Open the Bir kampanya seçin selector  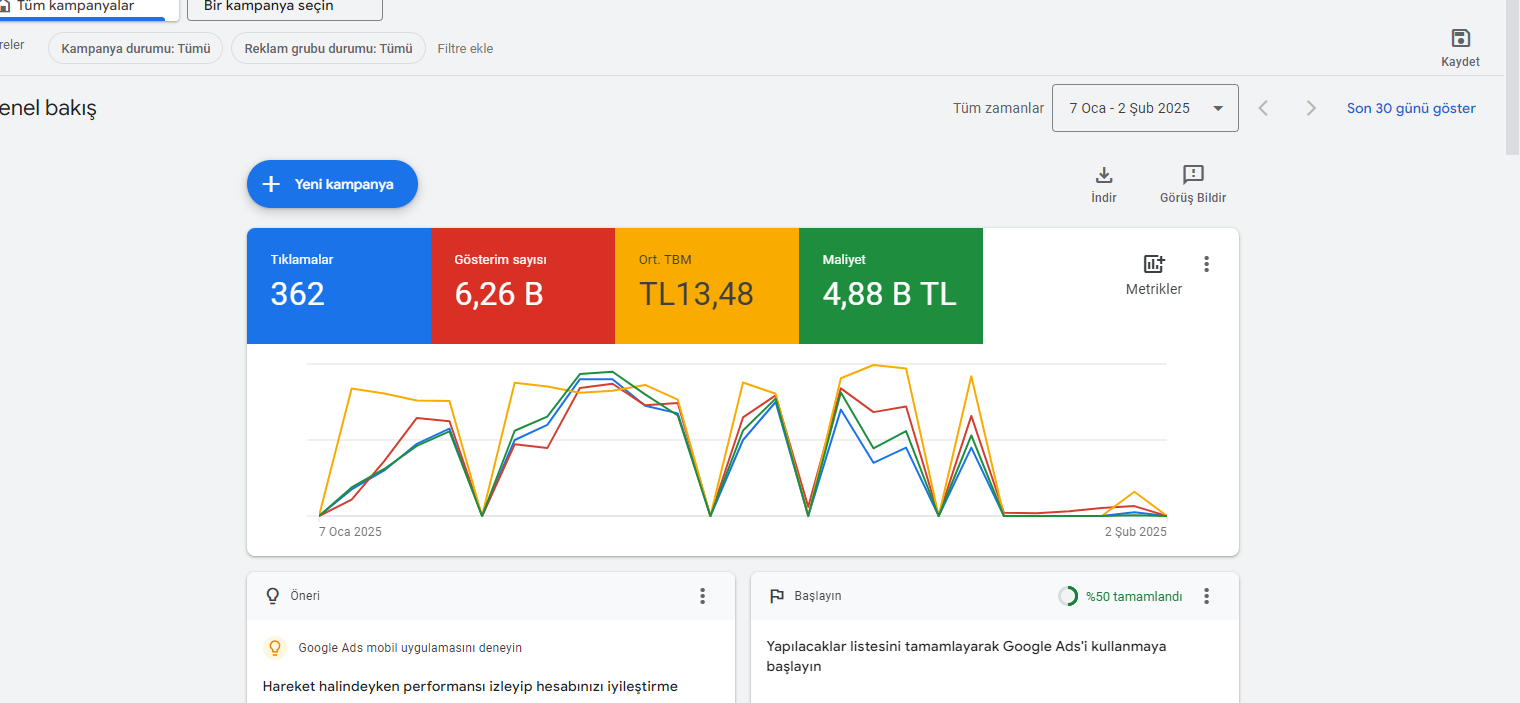tap(285, 8)
